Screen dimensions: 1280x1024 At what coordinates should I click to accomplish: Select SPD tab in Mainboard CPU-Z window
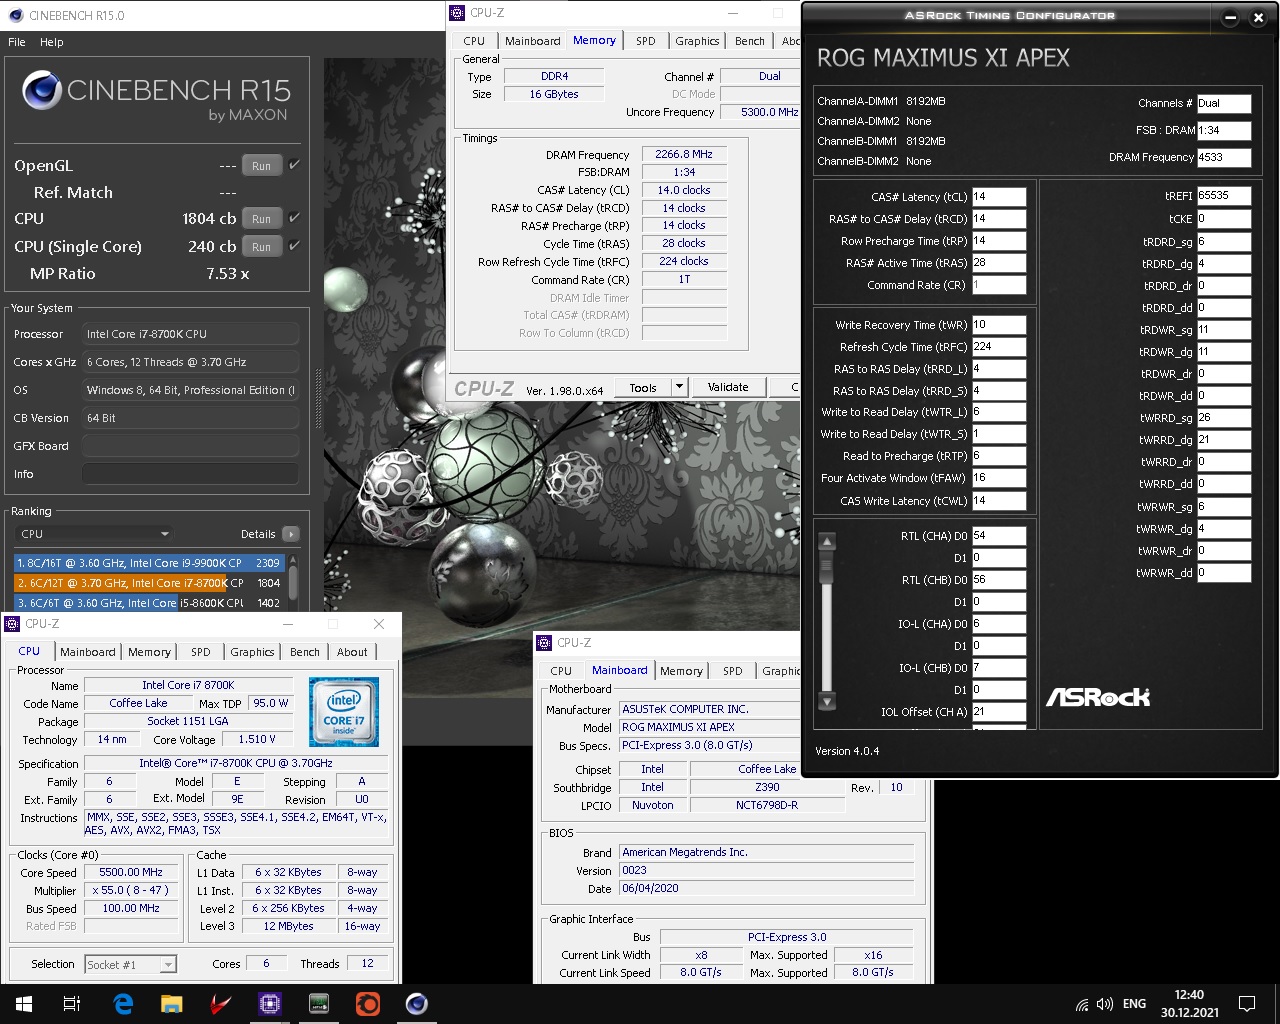point(733,671)
